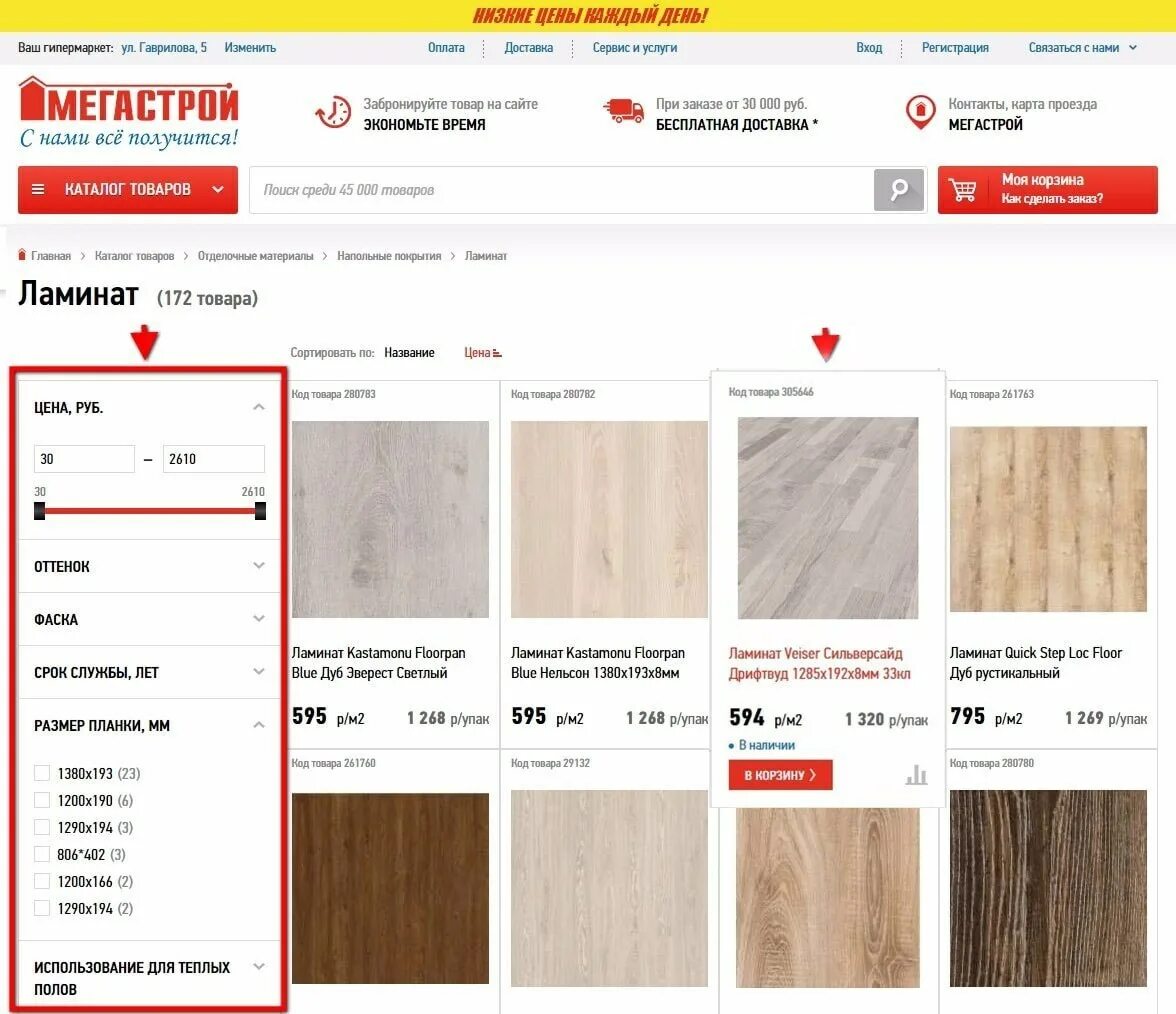Click the Мегастрой logo
Image resolution: width=1176 pixels, height=1014 pixels.
[x=128, y=112]
